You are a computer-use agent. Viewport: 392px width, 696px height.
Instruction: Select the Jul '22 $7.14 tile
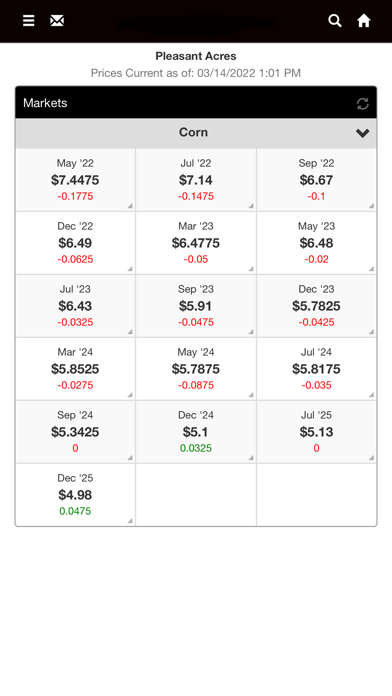(x=196, y=180)
